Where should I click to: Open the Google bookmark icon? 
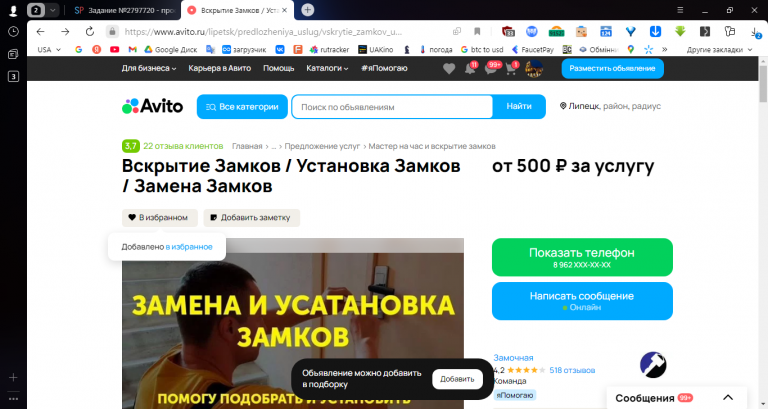(x=78, y=49)
